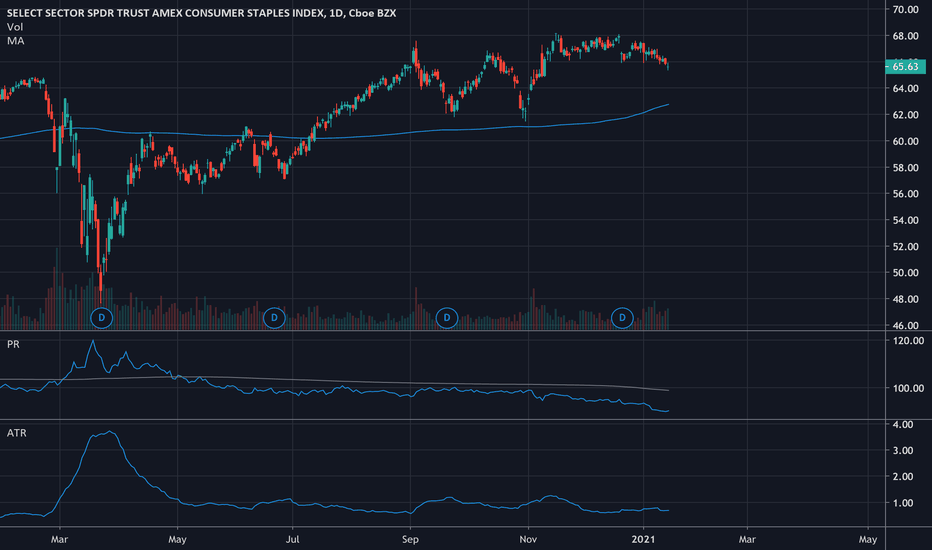This screenshot has height=550, width=932.
Task: Click the 120.00 value on PR scale
Action: tap(908, 341)
